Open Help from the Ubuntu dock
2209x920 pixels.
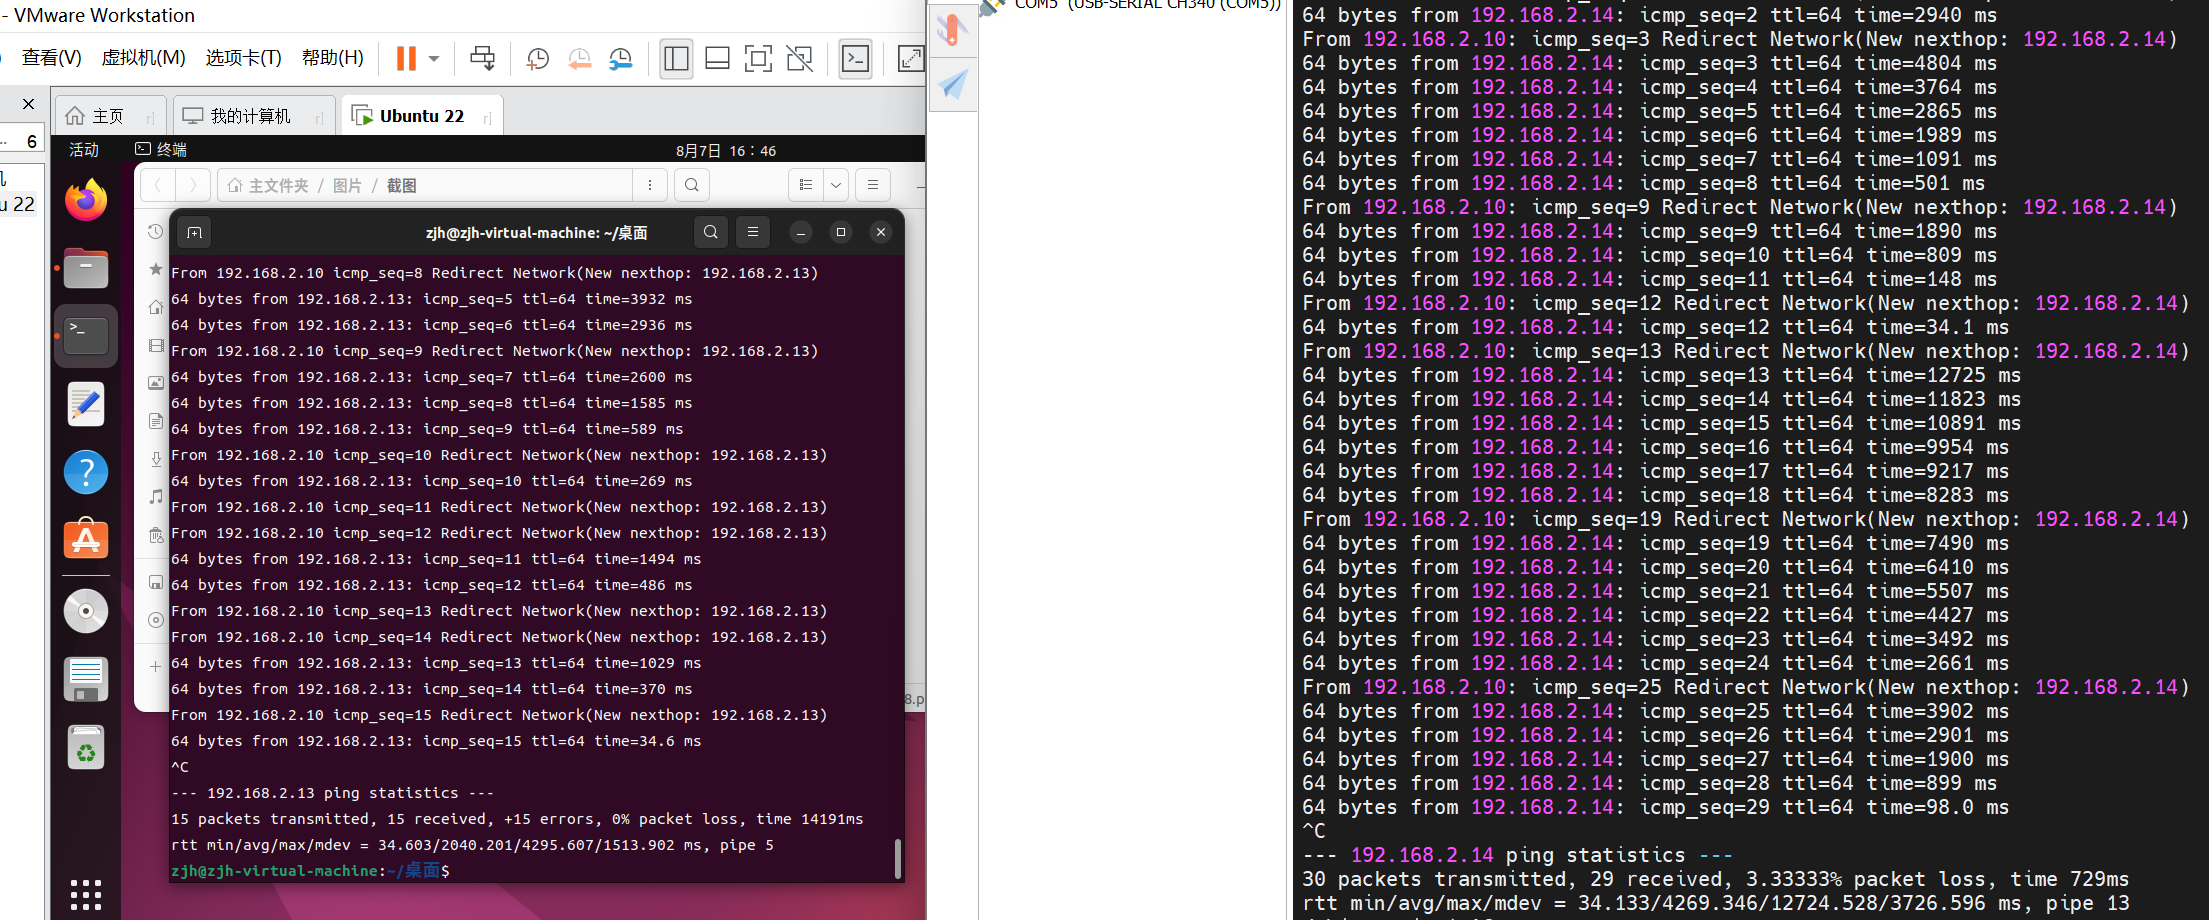[x=86, y=472]
